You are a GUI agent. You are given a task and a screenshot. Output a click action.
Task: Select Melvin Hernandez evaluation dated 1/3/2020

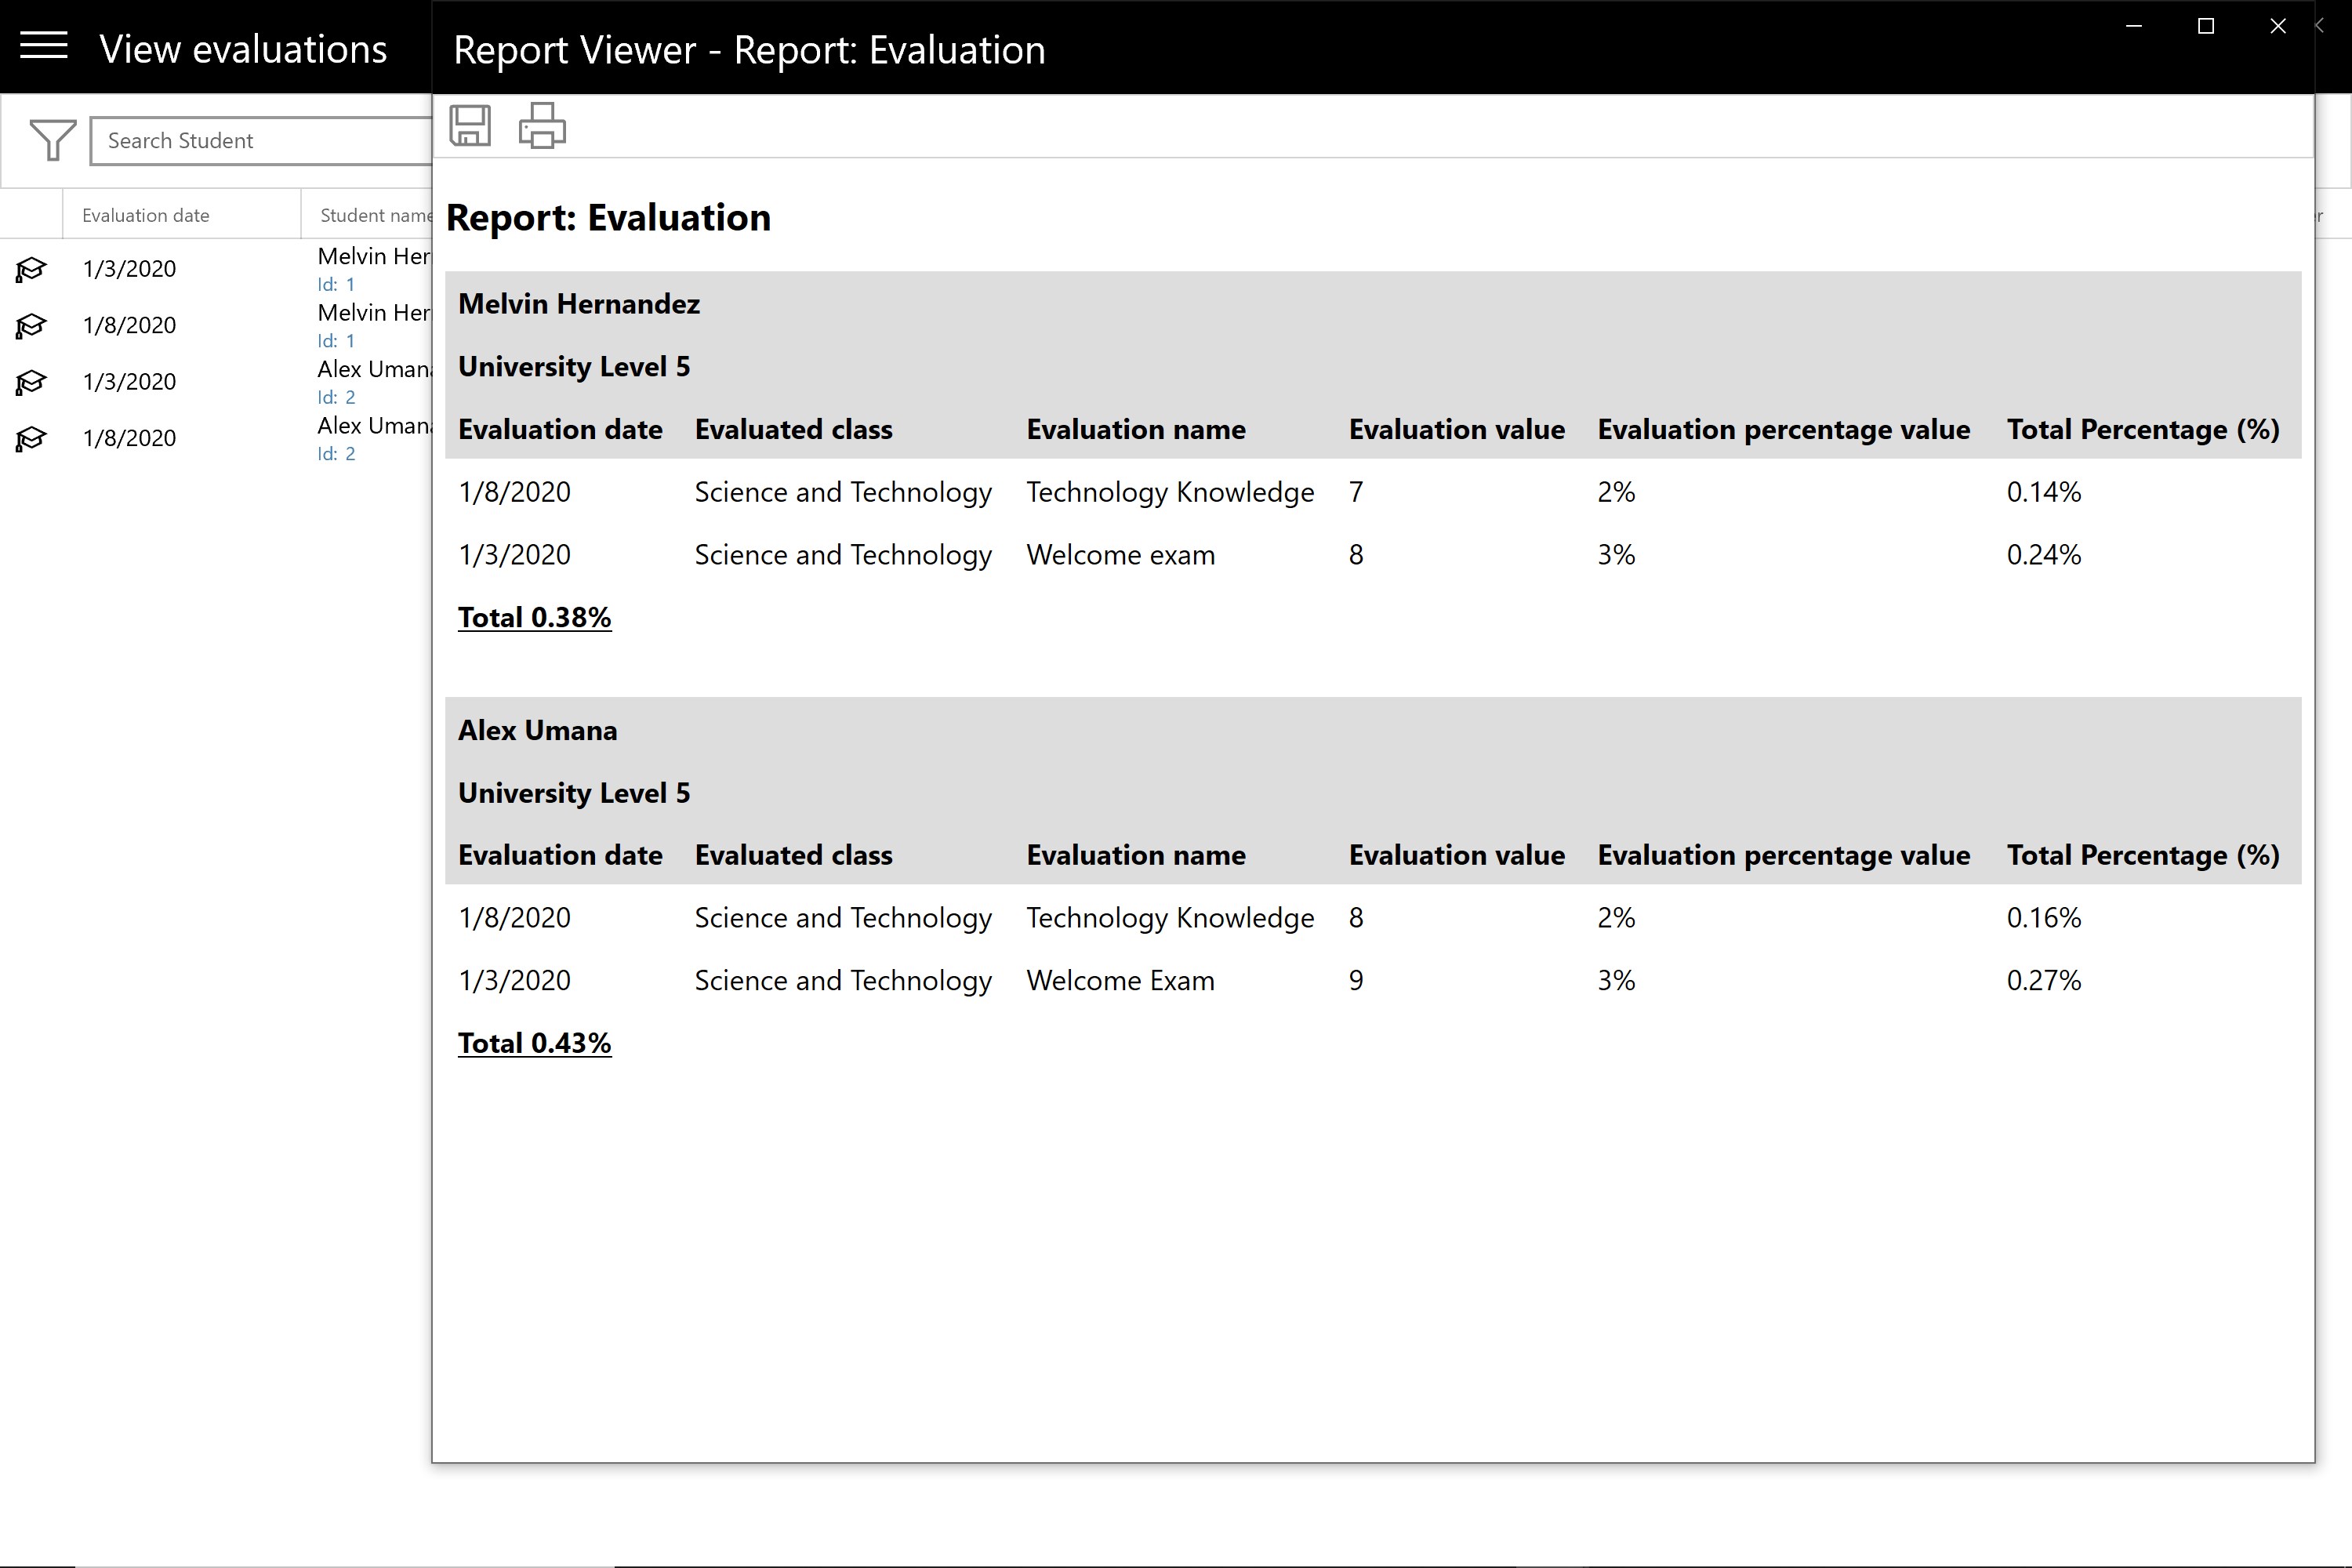pos(130,269)
